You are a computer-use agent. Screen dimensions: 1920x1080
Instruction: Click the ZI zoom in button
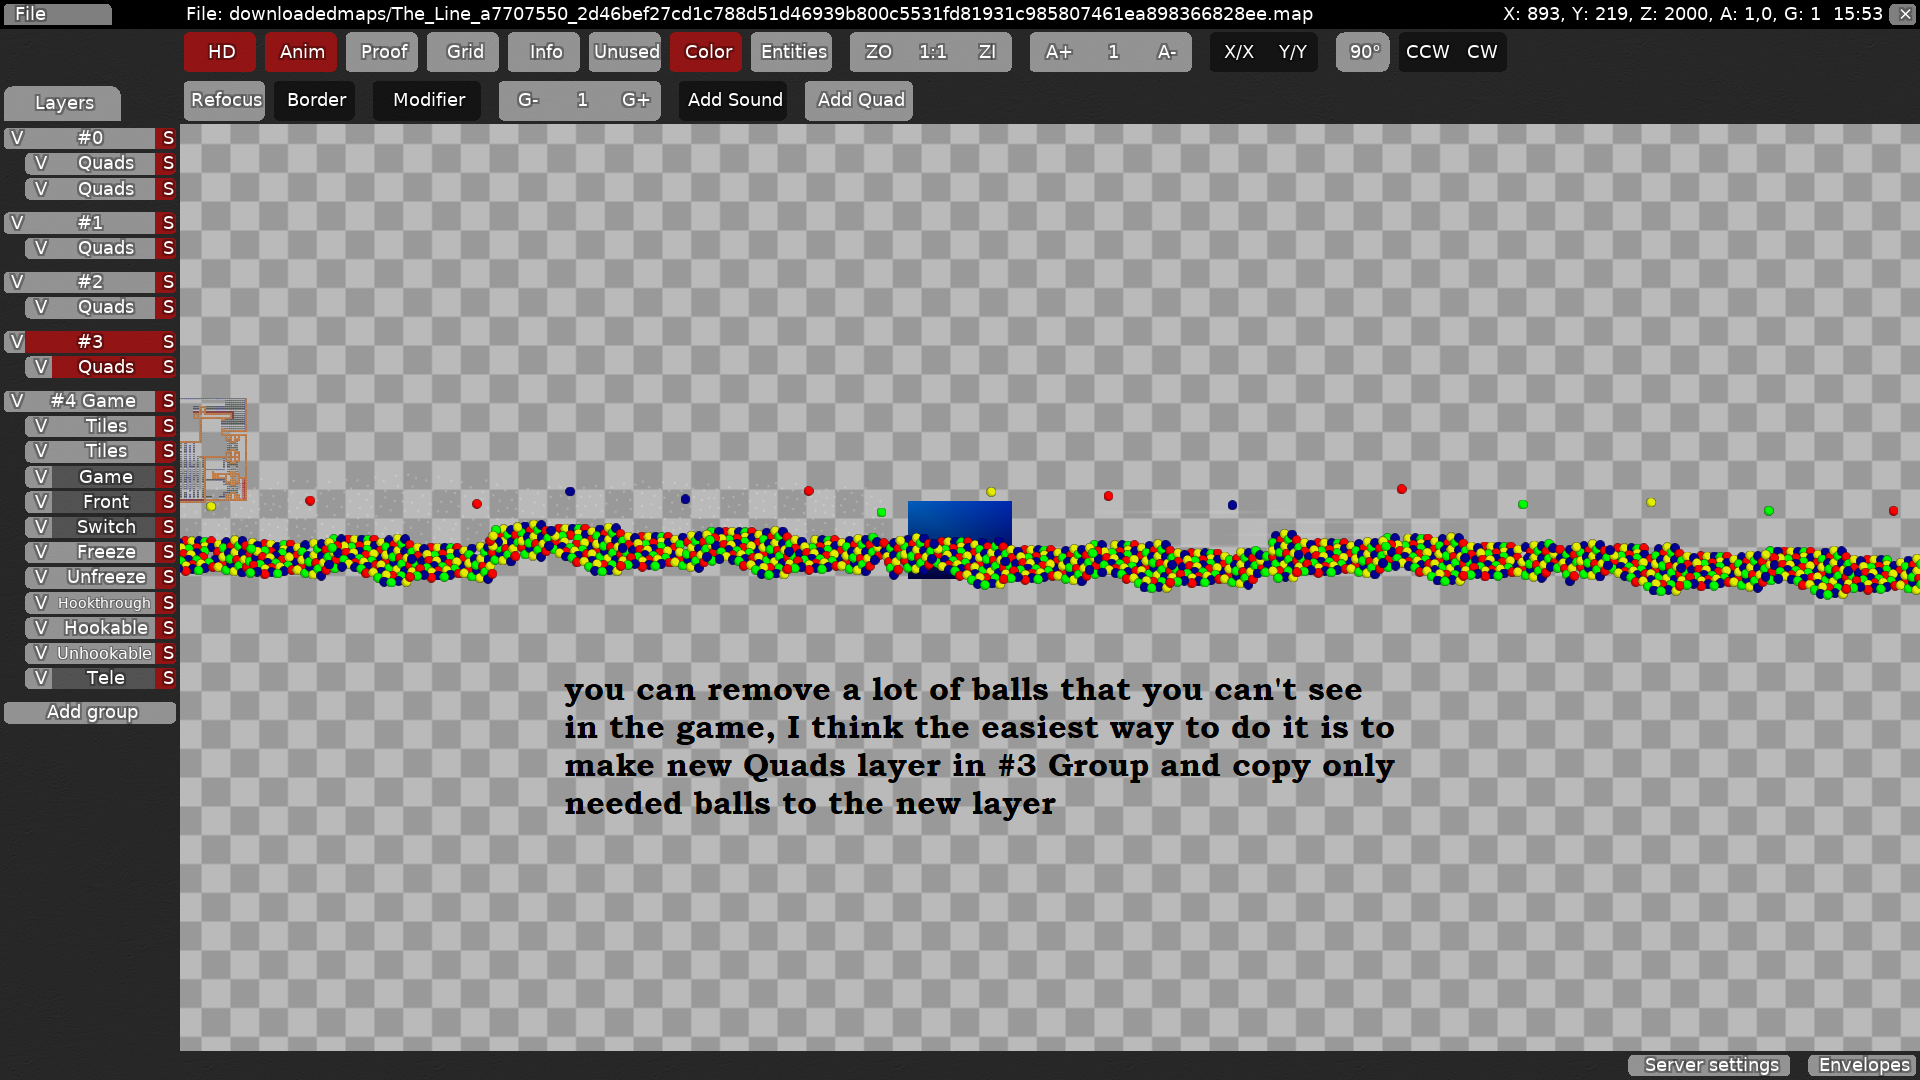[986, 52]
